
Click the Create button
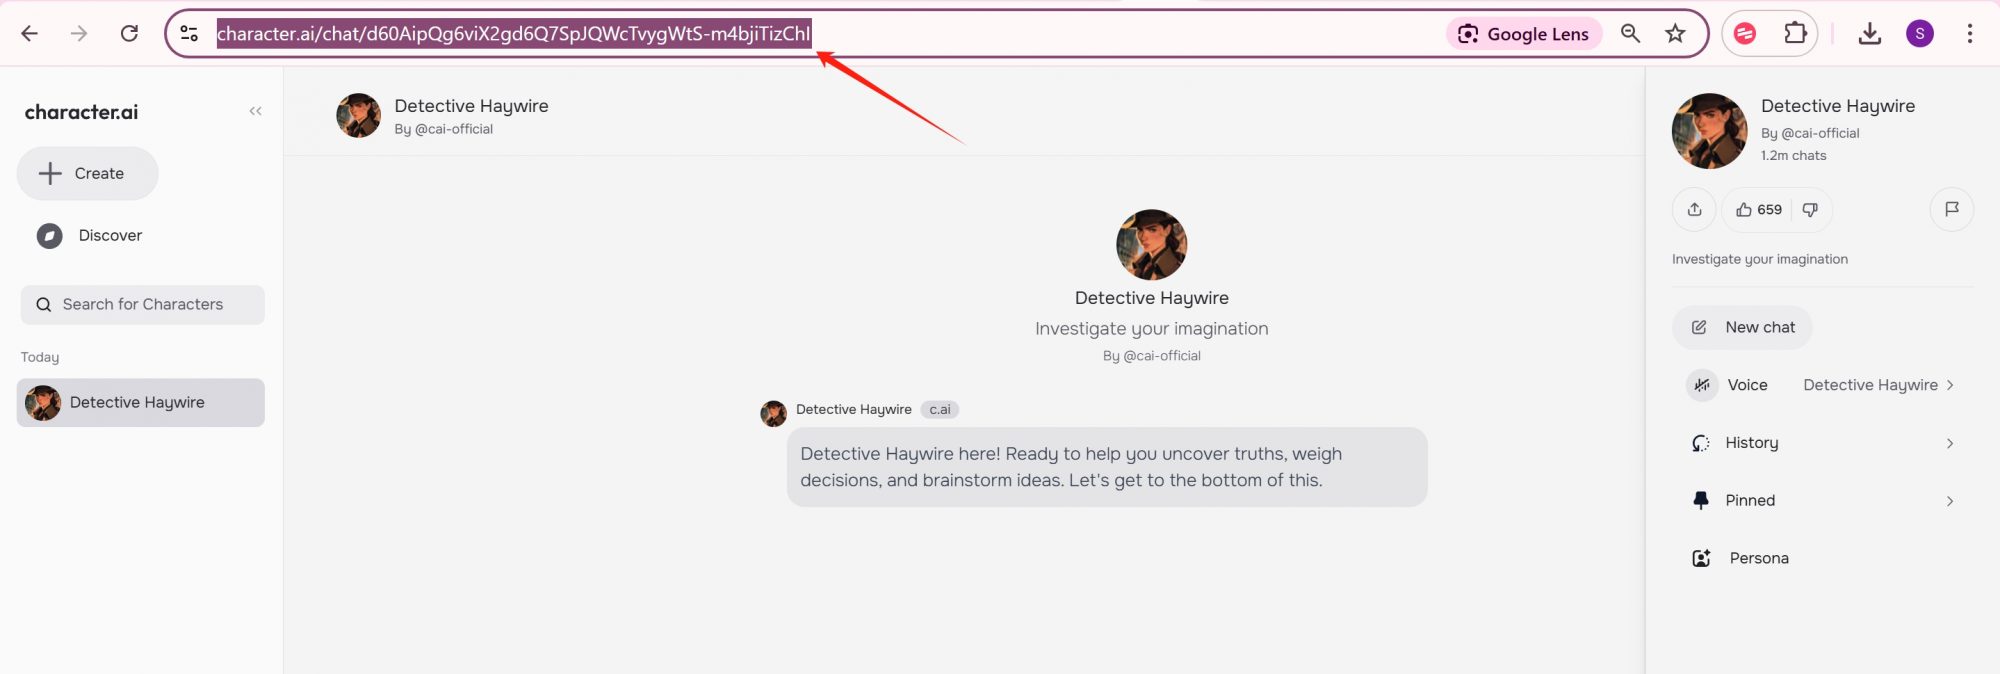87,173
